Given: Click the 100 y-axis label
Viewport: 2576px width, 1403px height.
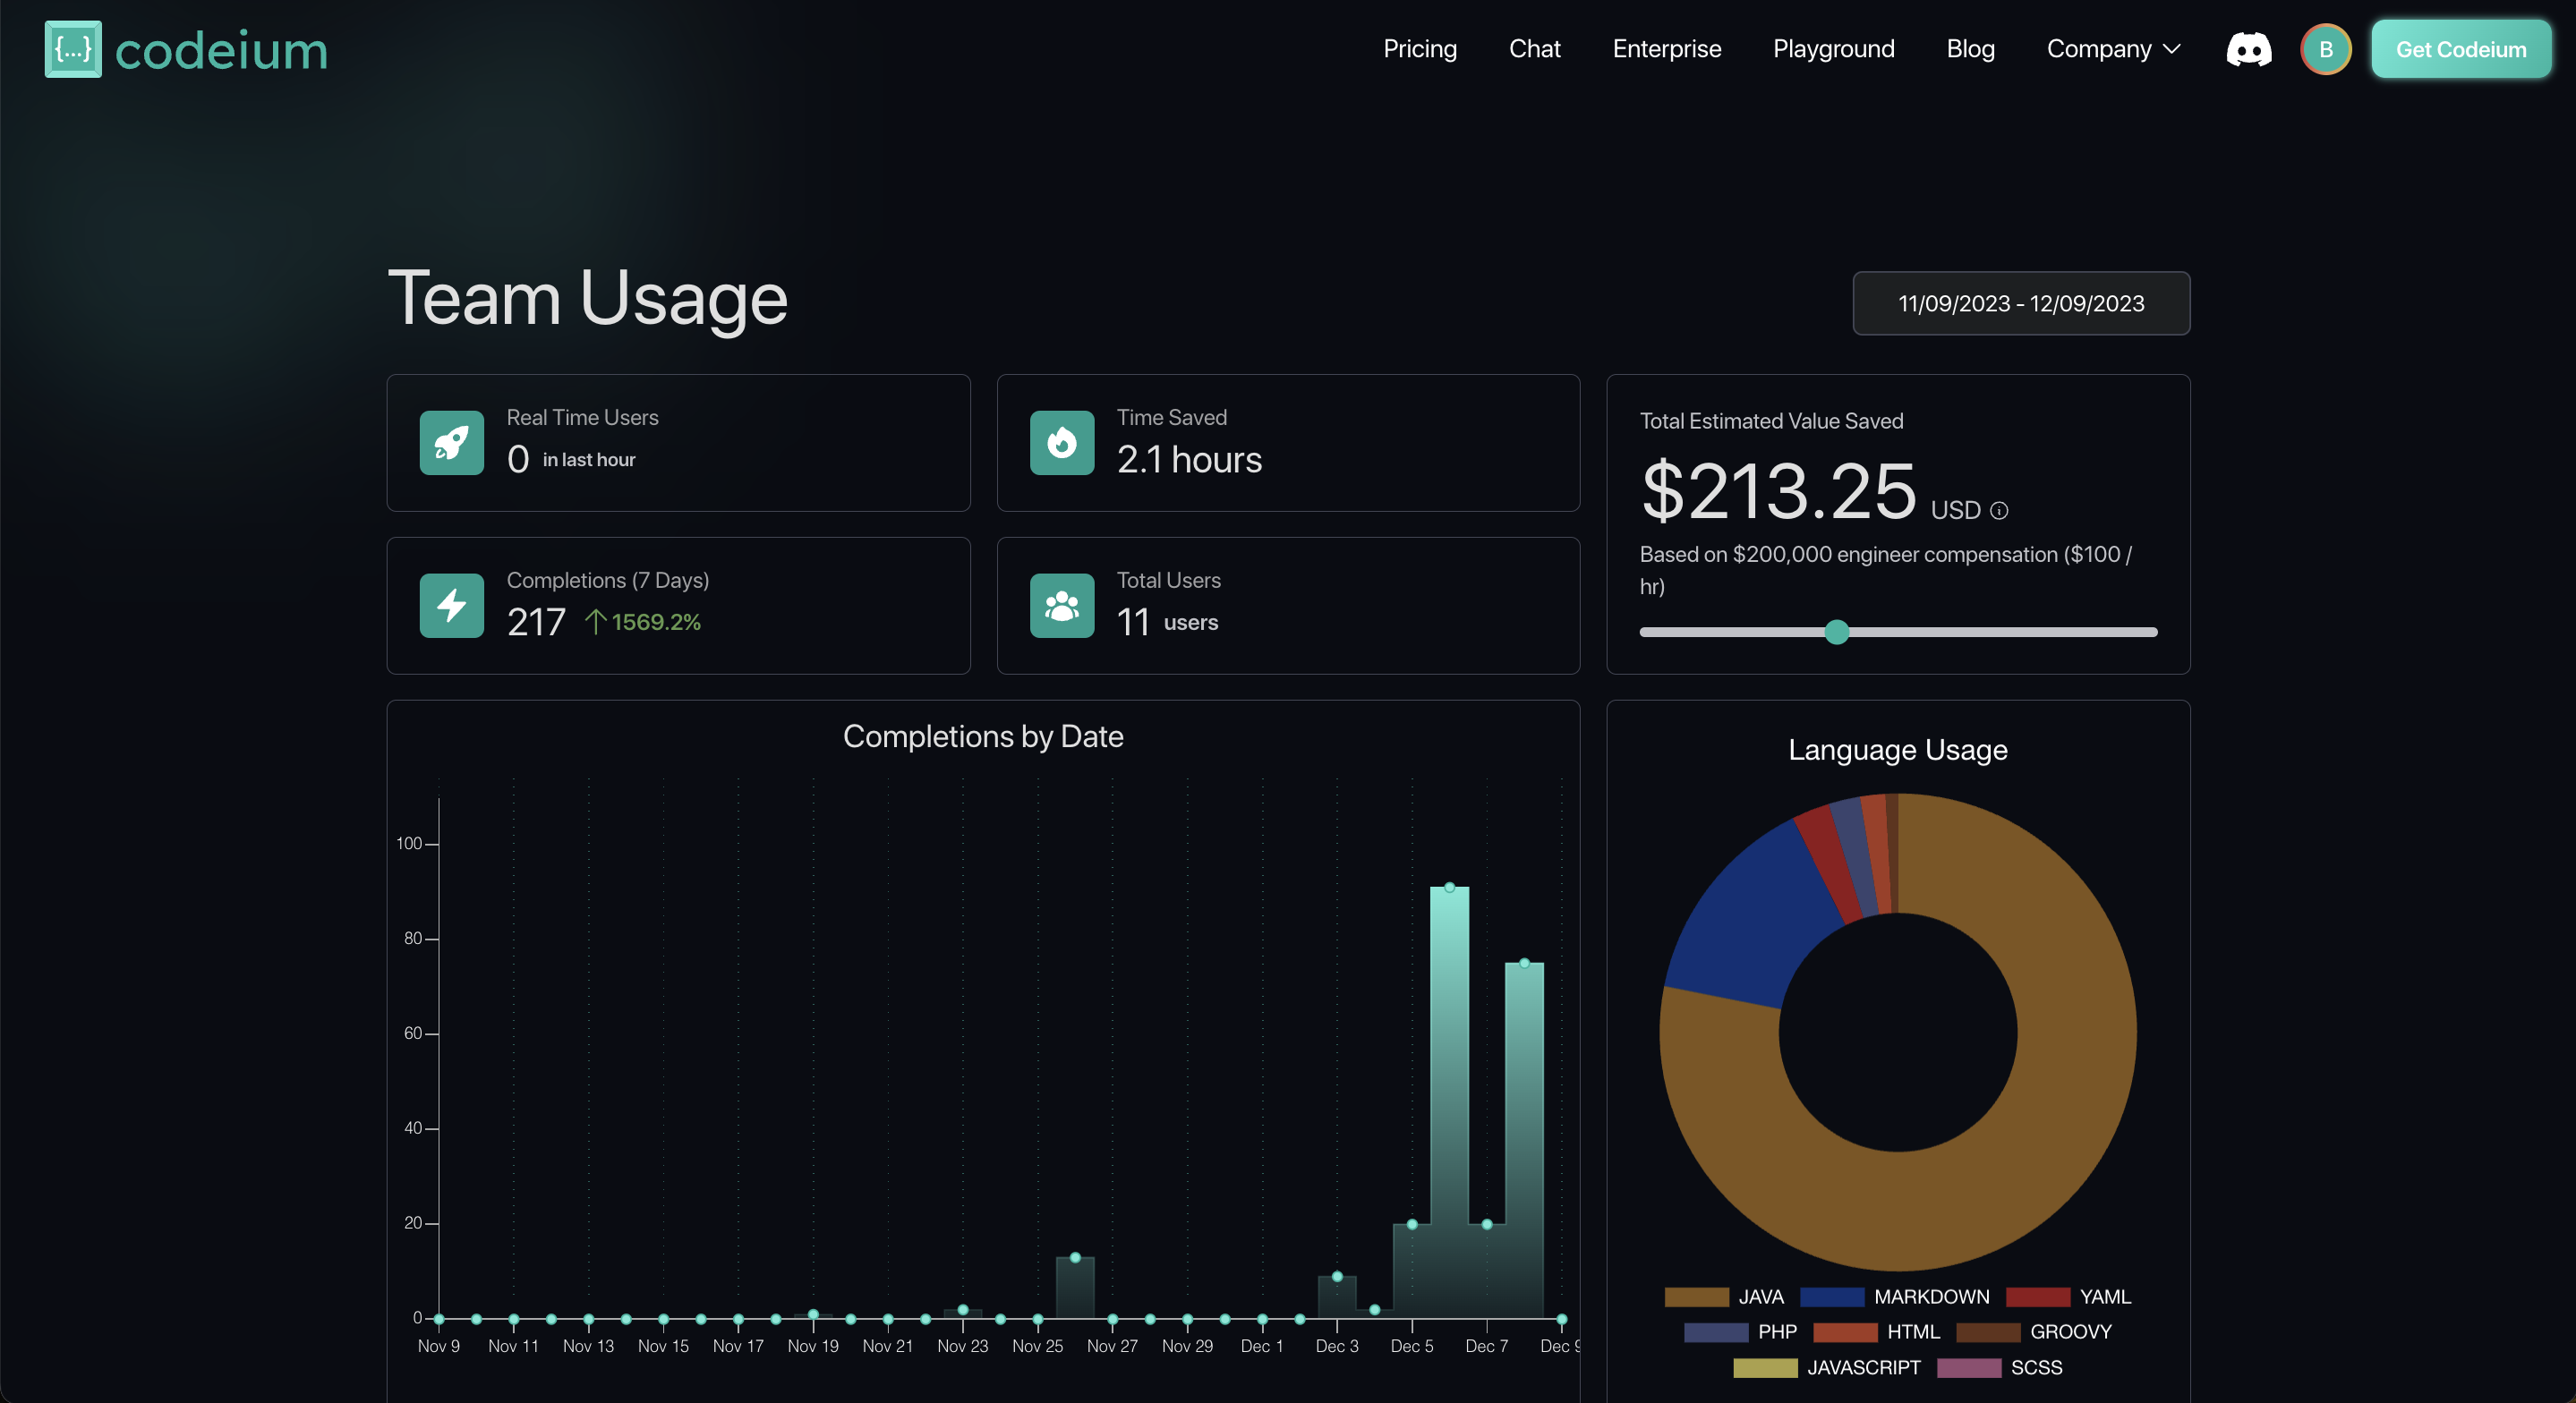Looking at the screenshot, I should [x=409, y=843].
